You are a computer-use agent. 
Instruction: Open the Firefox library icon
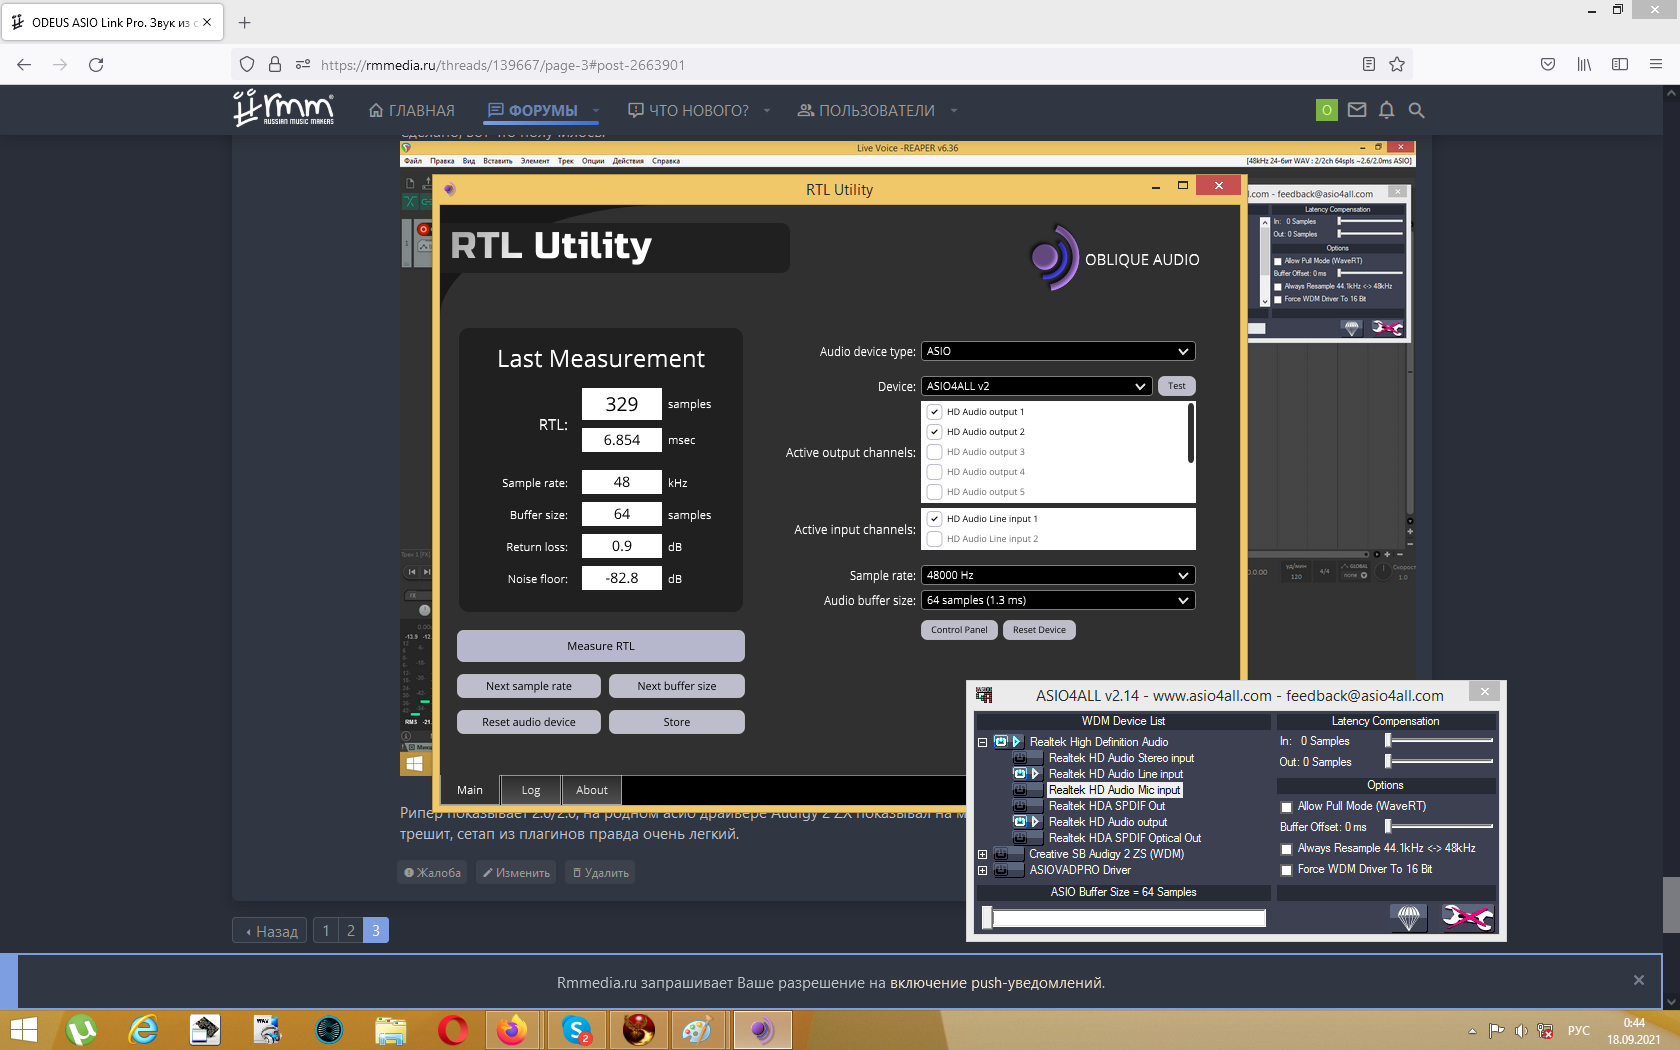coord(1584,64)
